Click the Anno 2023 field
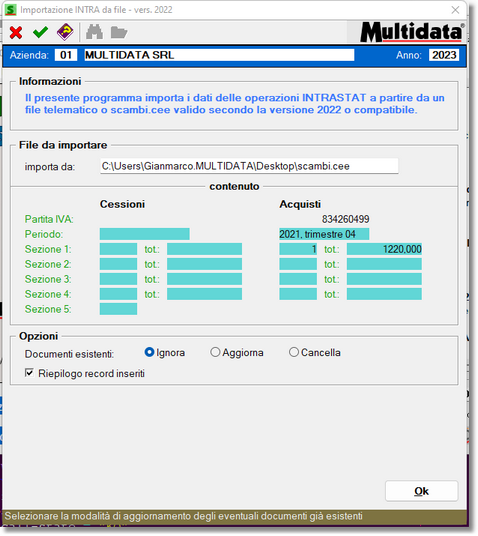Viewport: 478px width, 536px height. click(x=444, y=55)
